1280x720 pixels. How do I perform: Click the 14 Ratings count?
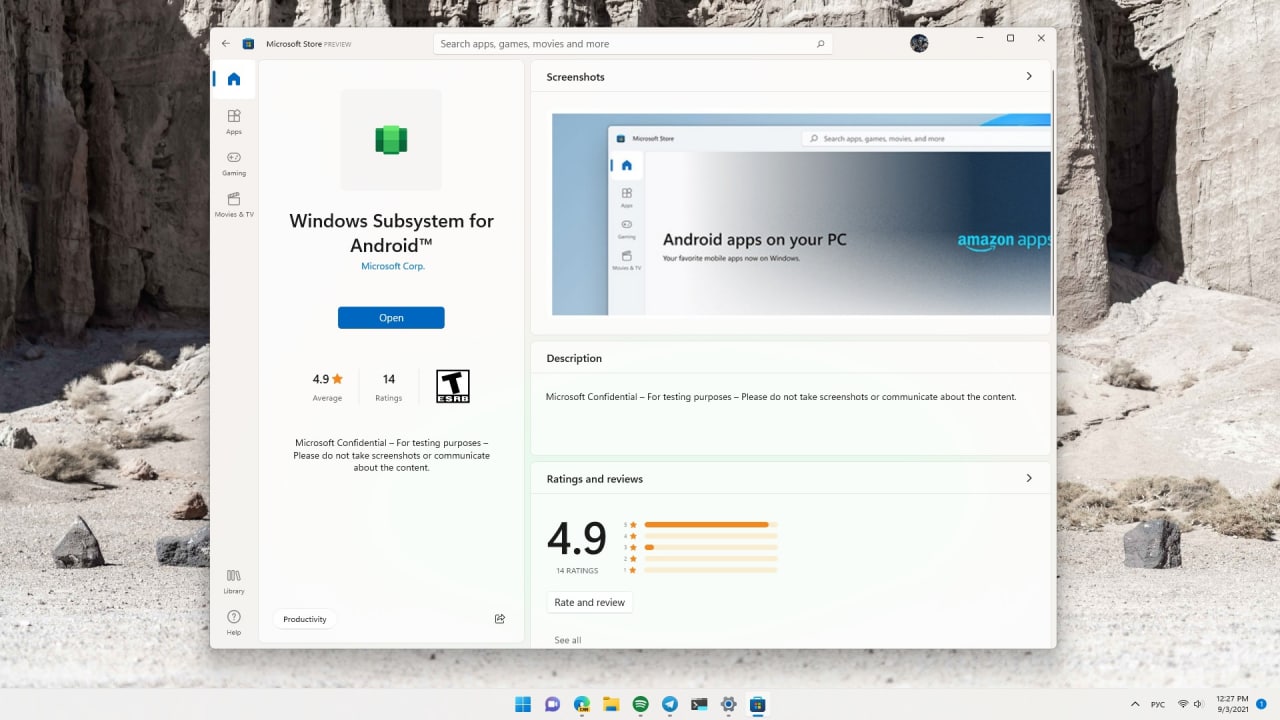[x=389, y=387]
